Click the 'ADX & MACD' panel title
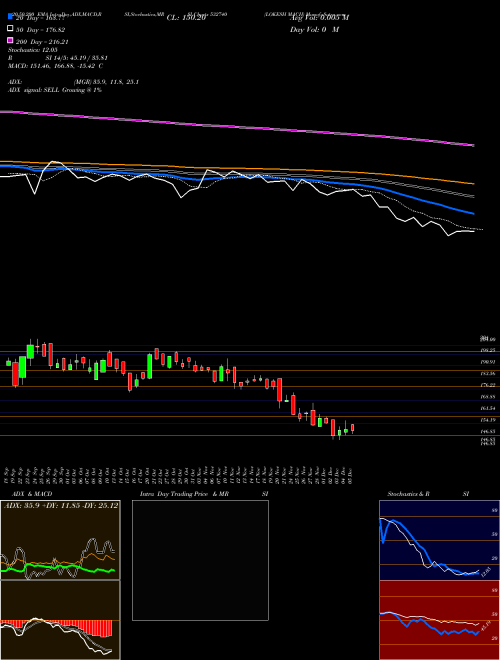This screenshot has width=500, height=660. click(x=32, y=494)
